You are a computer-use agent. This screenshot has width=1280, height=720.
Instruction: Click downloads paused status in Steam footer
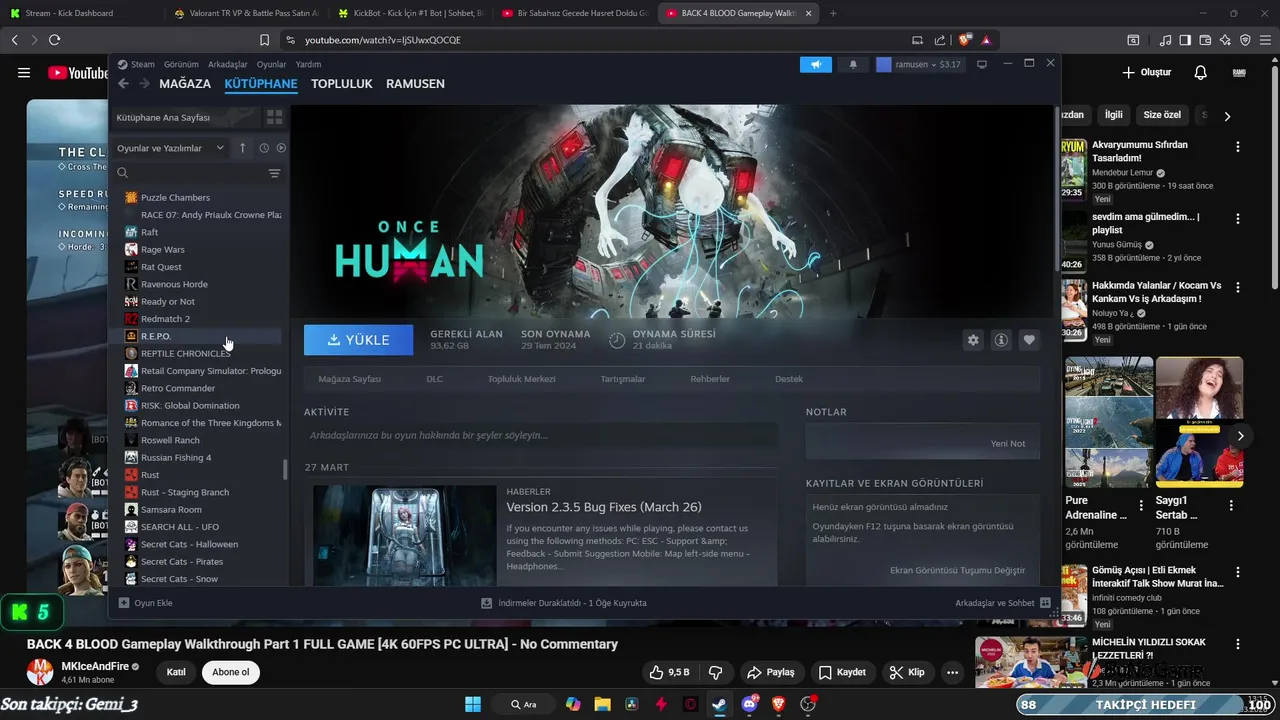point(564,603)
